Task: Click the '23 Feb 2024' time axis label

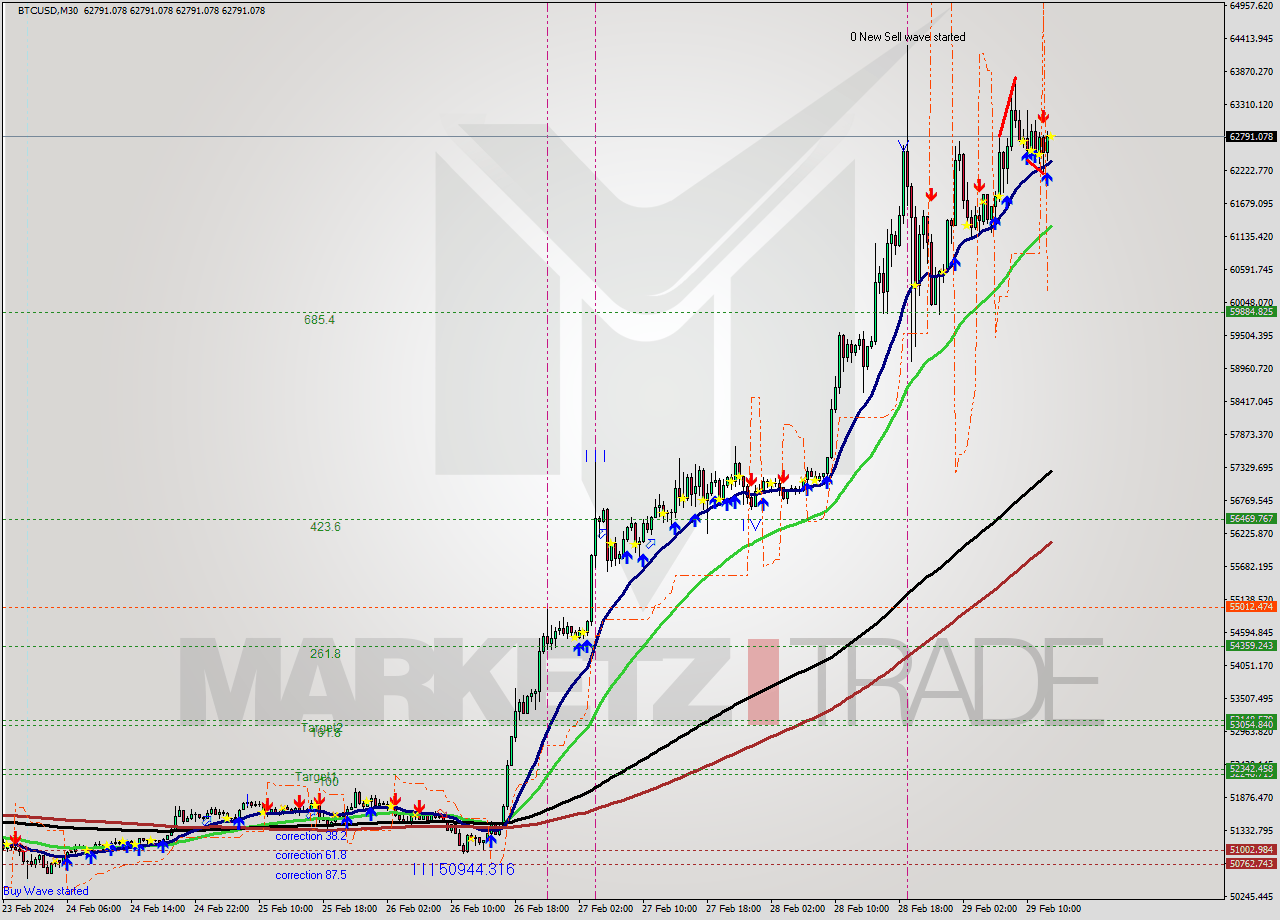Action: (30, 909)
